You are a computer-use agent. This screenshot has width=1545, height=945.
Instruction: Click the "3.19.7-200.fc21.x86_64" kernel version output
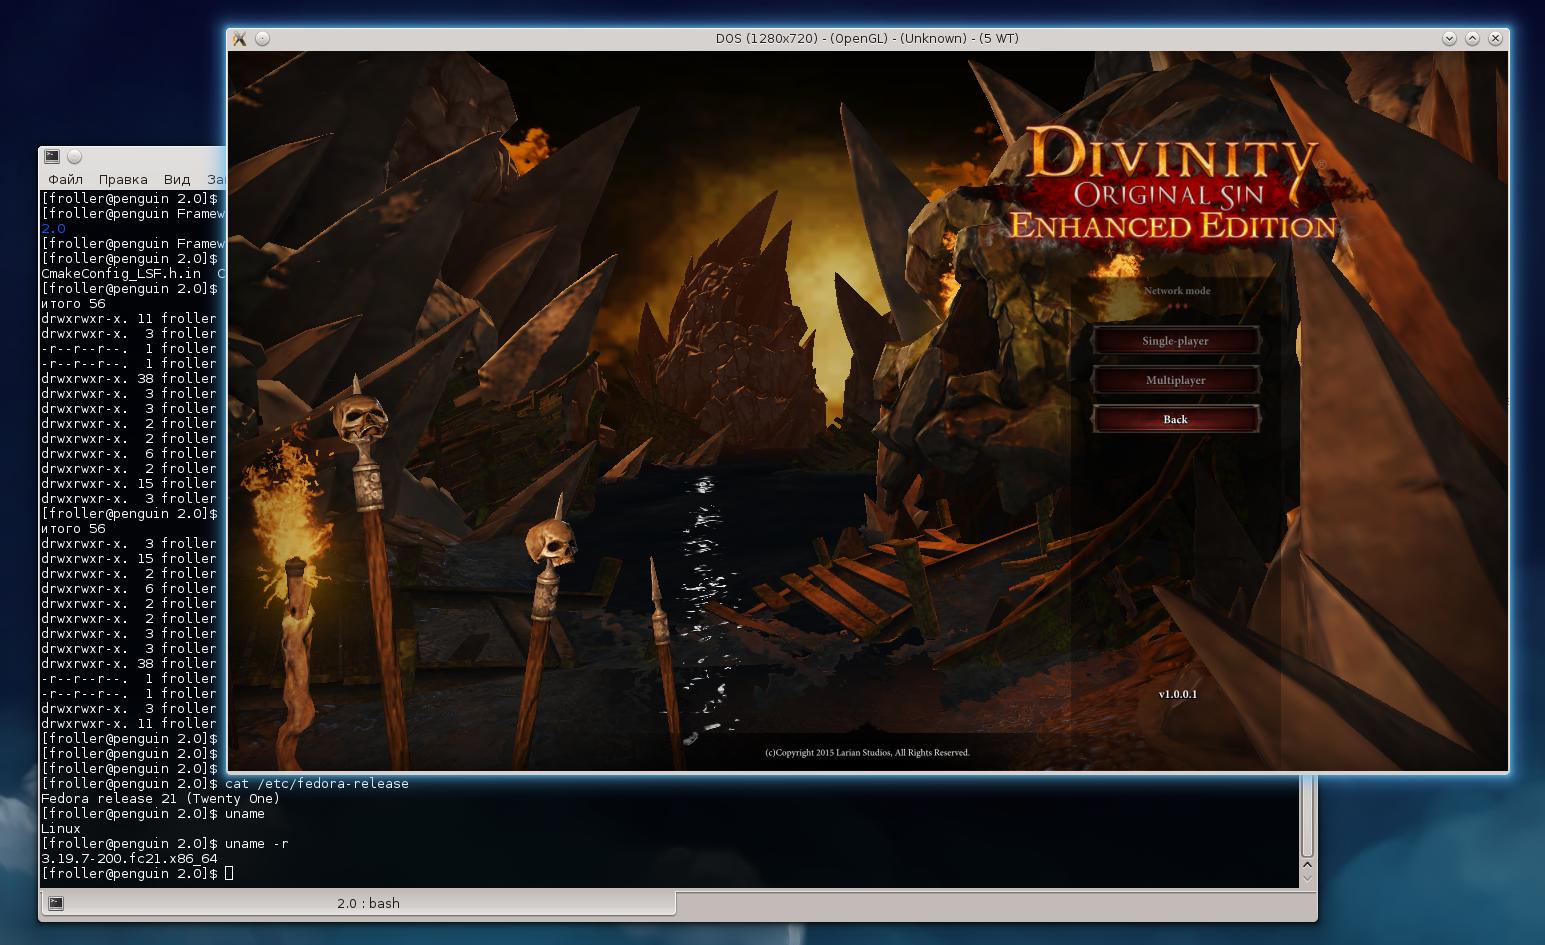coord(129,859)
